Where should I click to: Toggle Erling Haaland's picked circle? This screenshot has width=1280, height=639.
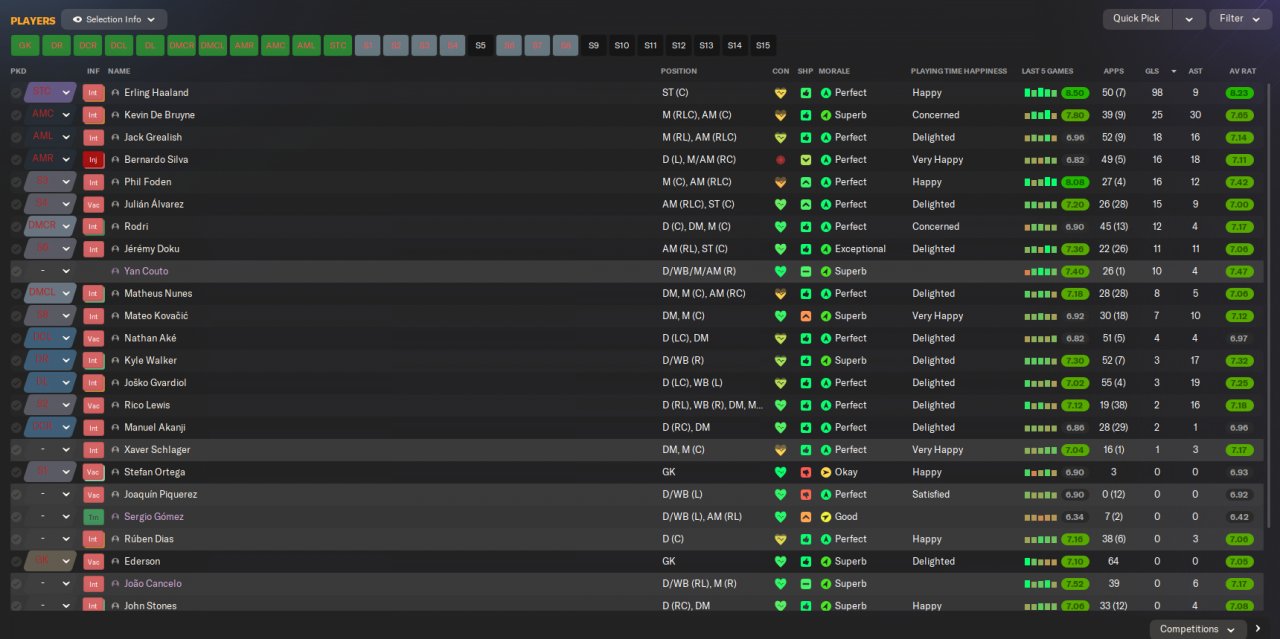(x=16, y=93)
